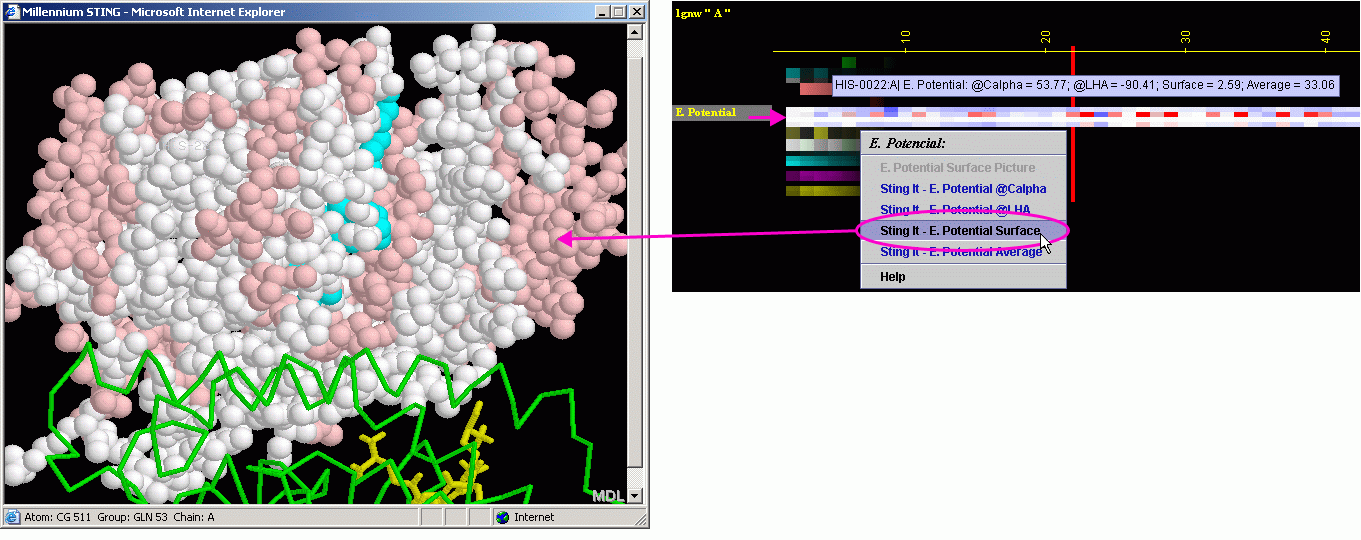The width and height of the screenshot is (1361, 540).
Task: Click the page icon in status bar
Action: point(12,517)
